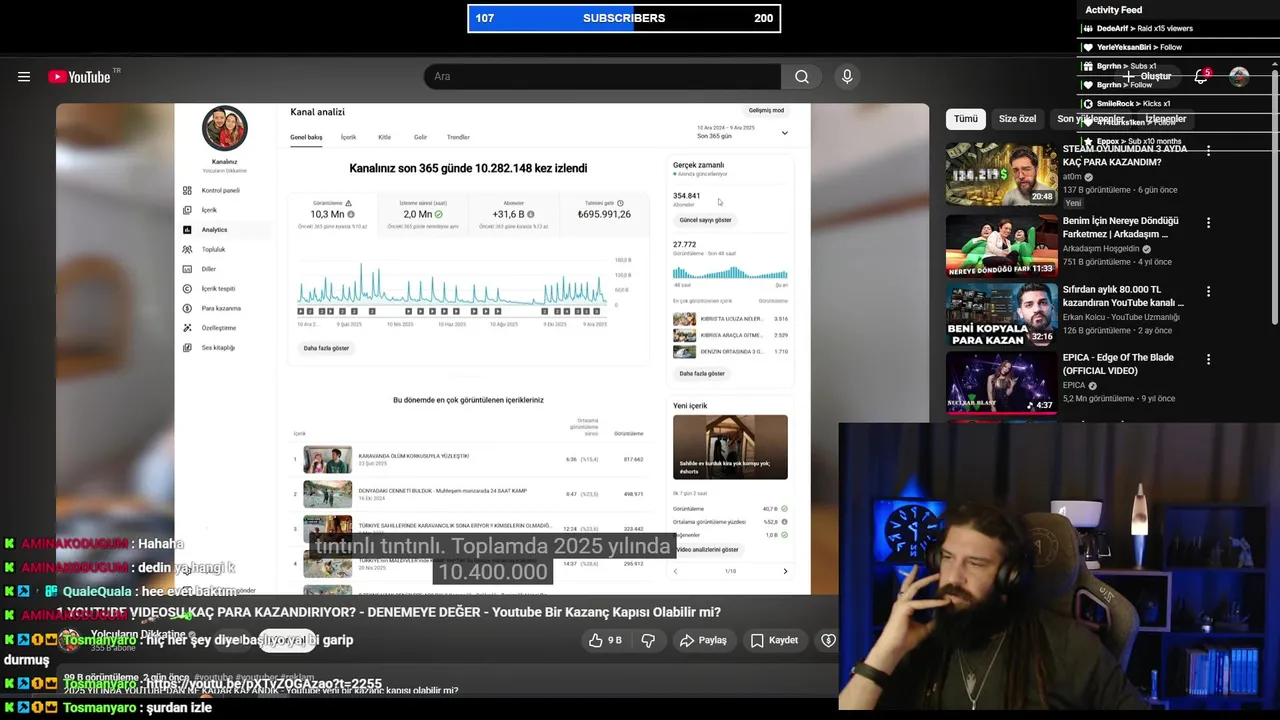Click Daha fazla göster under real-time list
Viewport: 1280px width, 720px height.
click(x=702, y=373)
